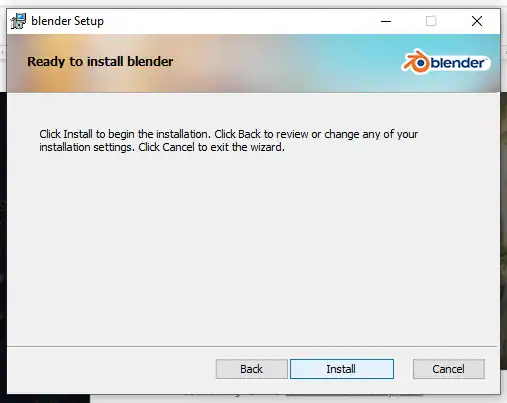The image size is (507, 403).
Task: Click the "Ready to install blender" heading
Action: pos(100,62)
